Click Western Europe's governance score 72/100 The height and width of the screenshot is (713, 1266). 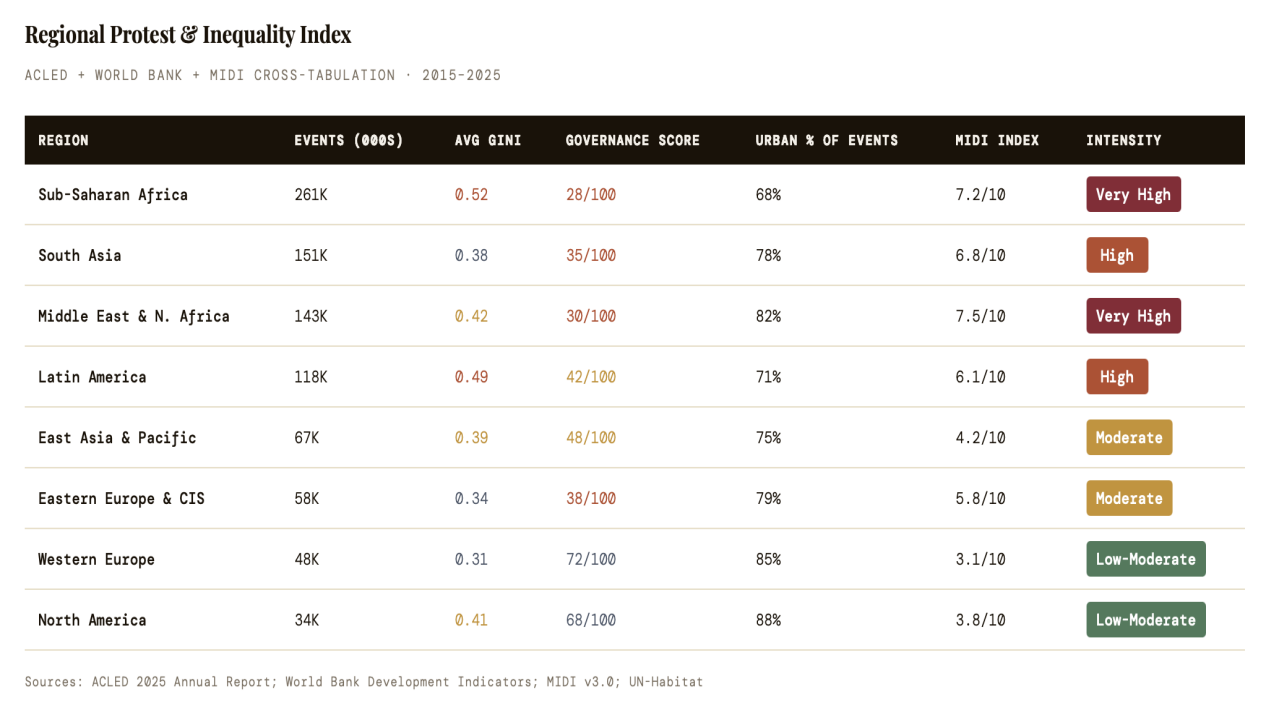point(590,560)
